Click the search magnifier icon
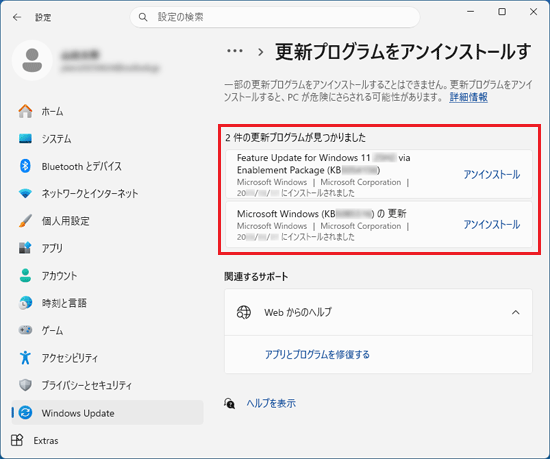Image resolution: width=550 pixels, height=459 pixels. (x=143, y=17)
